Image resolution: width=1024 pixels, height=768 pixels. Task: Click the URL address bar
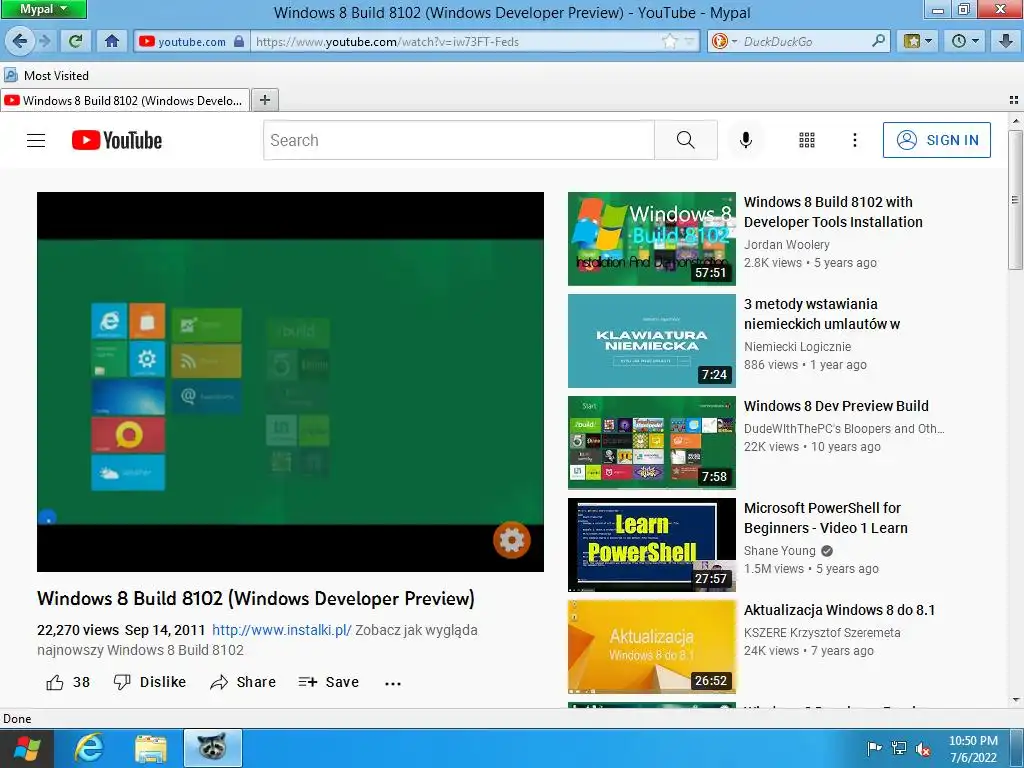click(457, 42)
